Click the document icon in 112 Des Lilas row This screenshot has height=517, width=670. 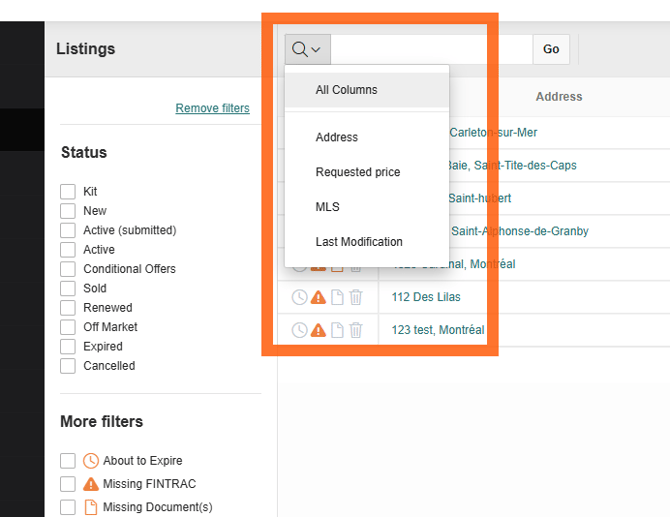(338, 297)
